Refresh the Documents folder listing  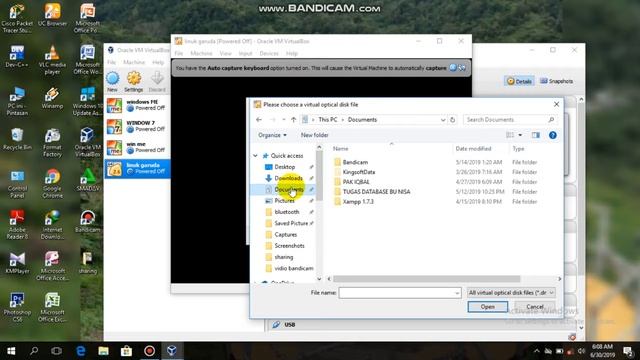point(452,120)
